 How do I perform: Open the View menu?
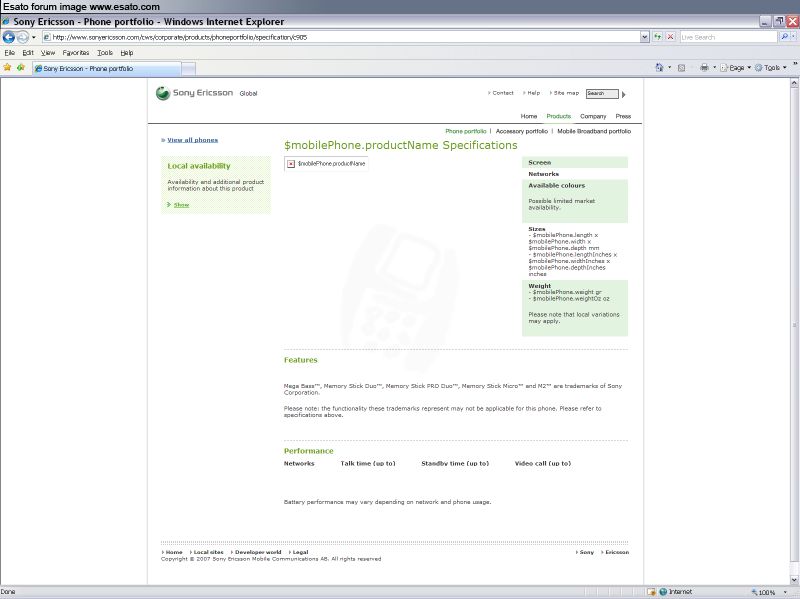pyautogui.click(x=48, y=53)
